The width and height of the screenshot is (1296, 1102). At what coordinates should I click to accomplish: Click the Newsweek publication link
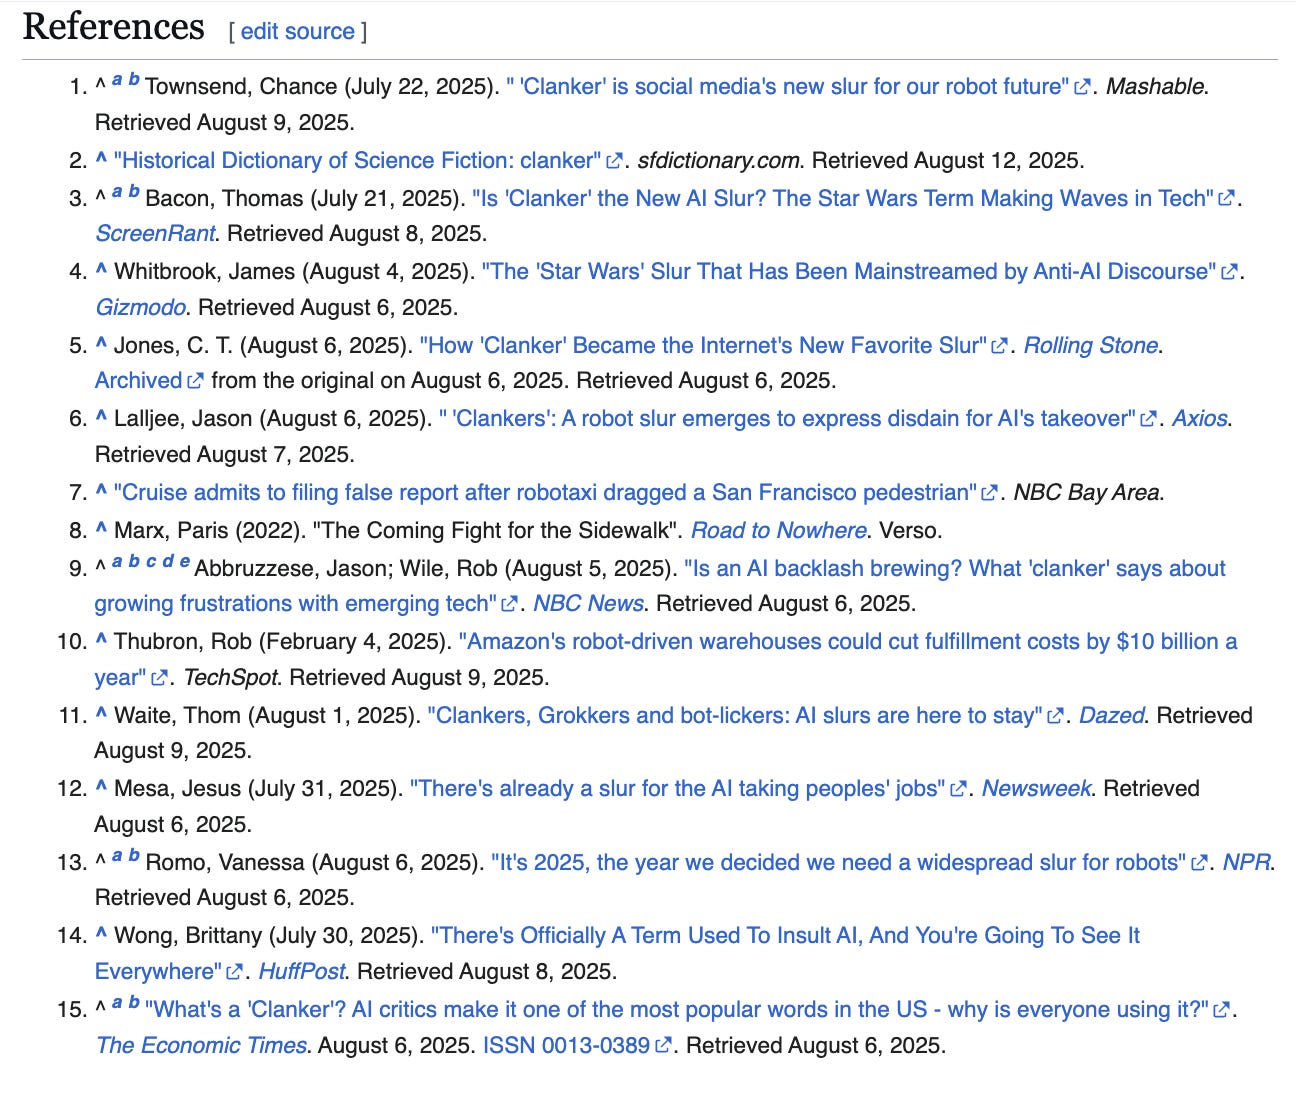click(x=1037, y=788)
